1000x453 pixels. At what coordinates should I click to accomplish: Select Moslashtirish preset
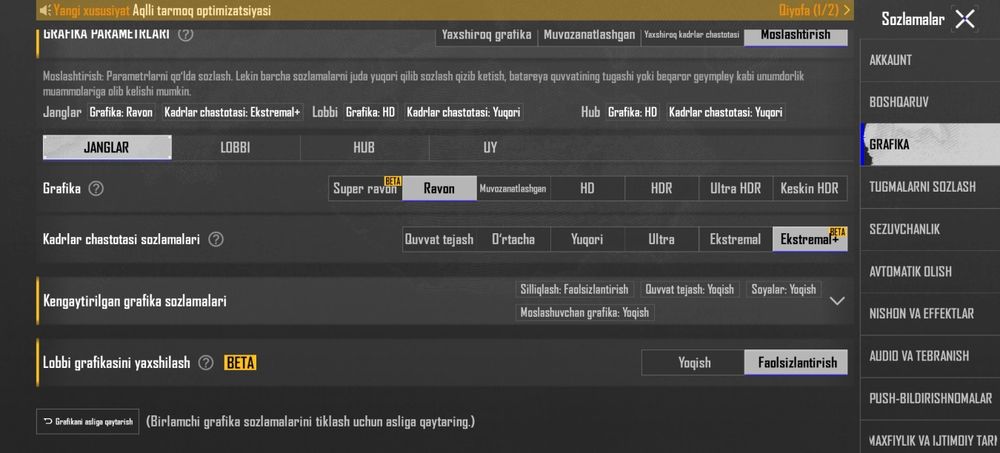click(796, 35)
